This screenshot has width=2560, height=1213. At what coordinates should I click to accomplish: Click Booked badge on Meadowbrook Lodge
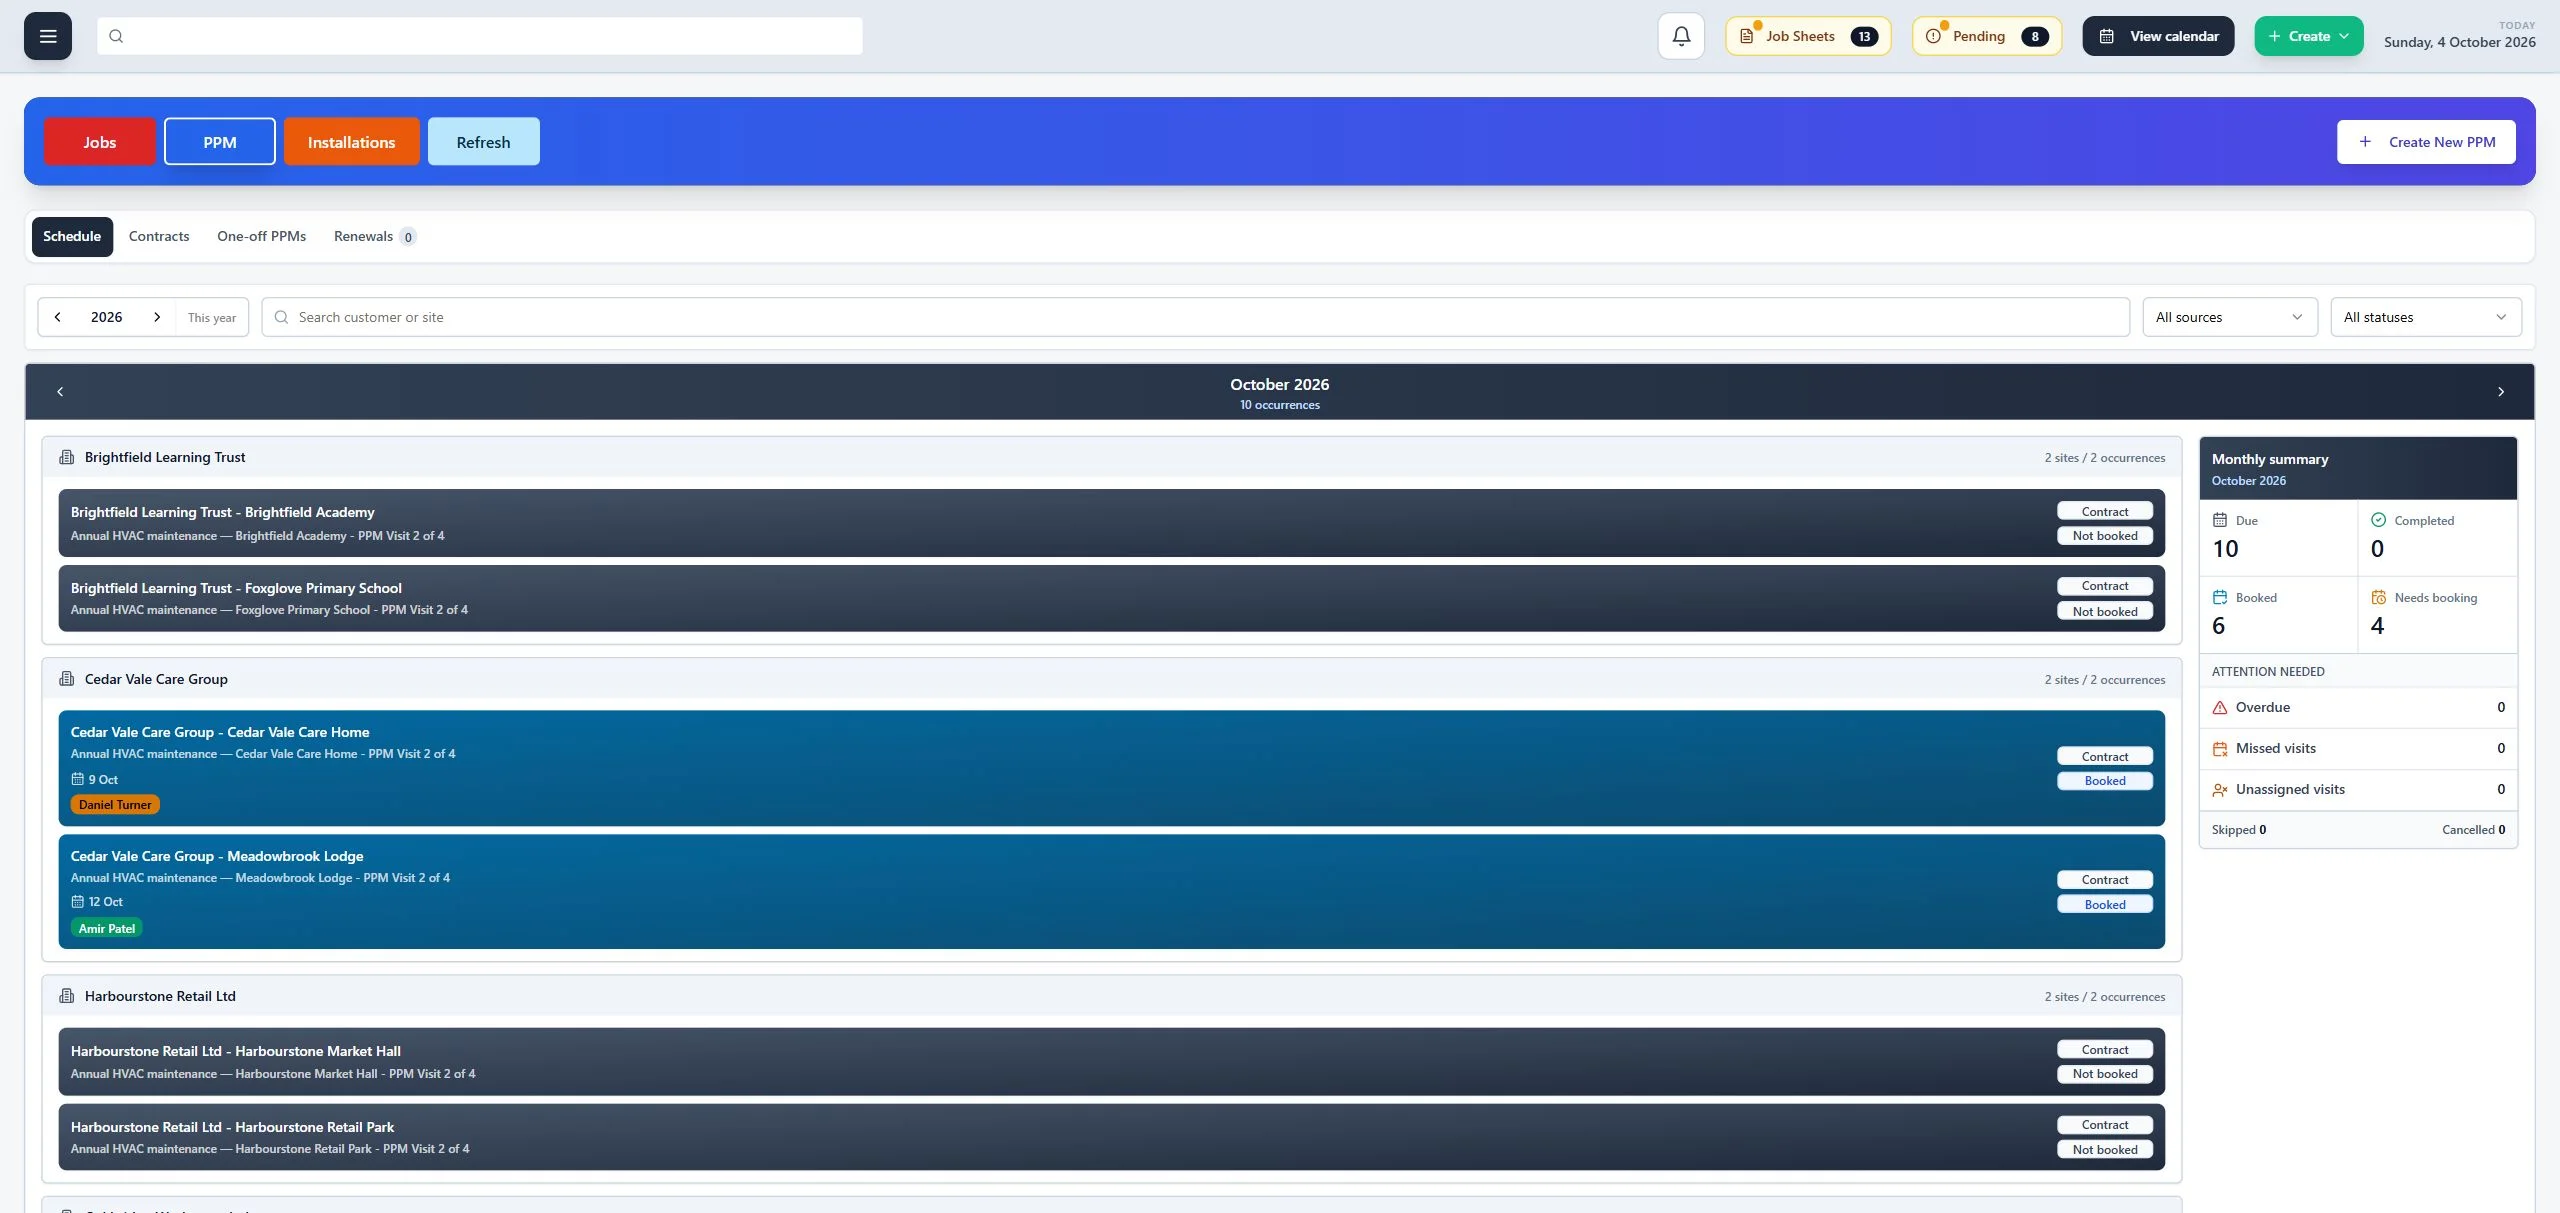pos(2105,905)
